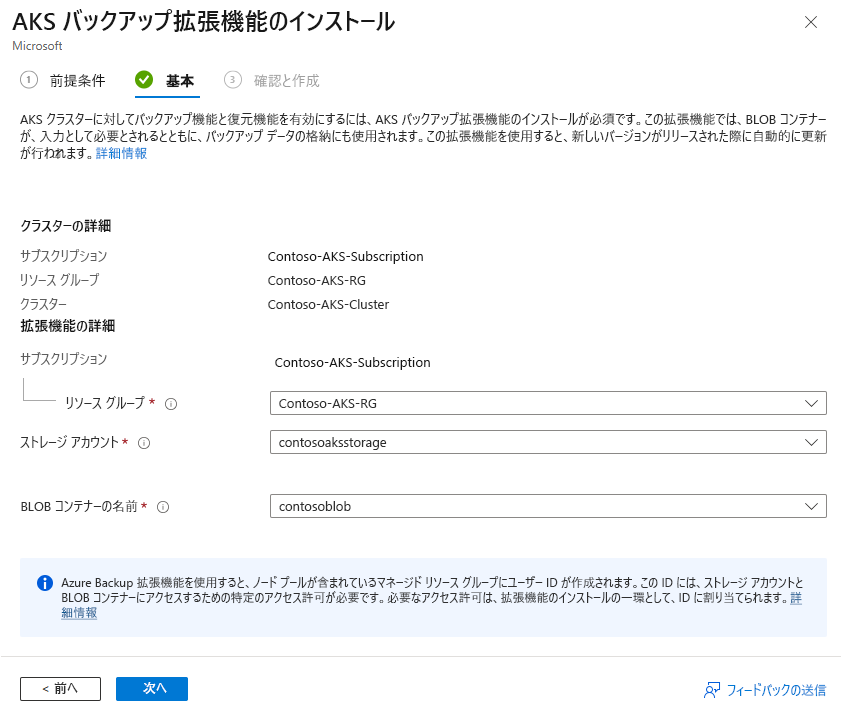
Task: Click the blue info icon in the banner
Action: (45, 583)
